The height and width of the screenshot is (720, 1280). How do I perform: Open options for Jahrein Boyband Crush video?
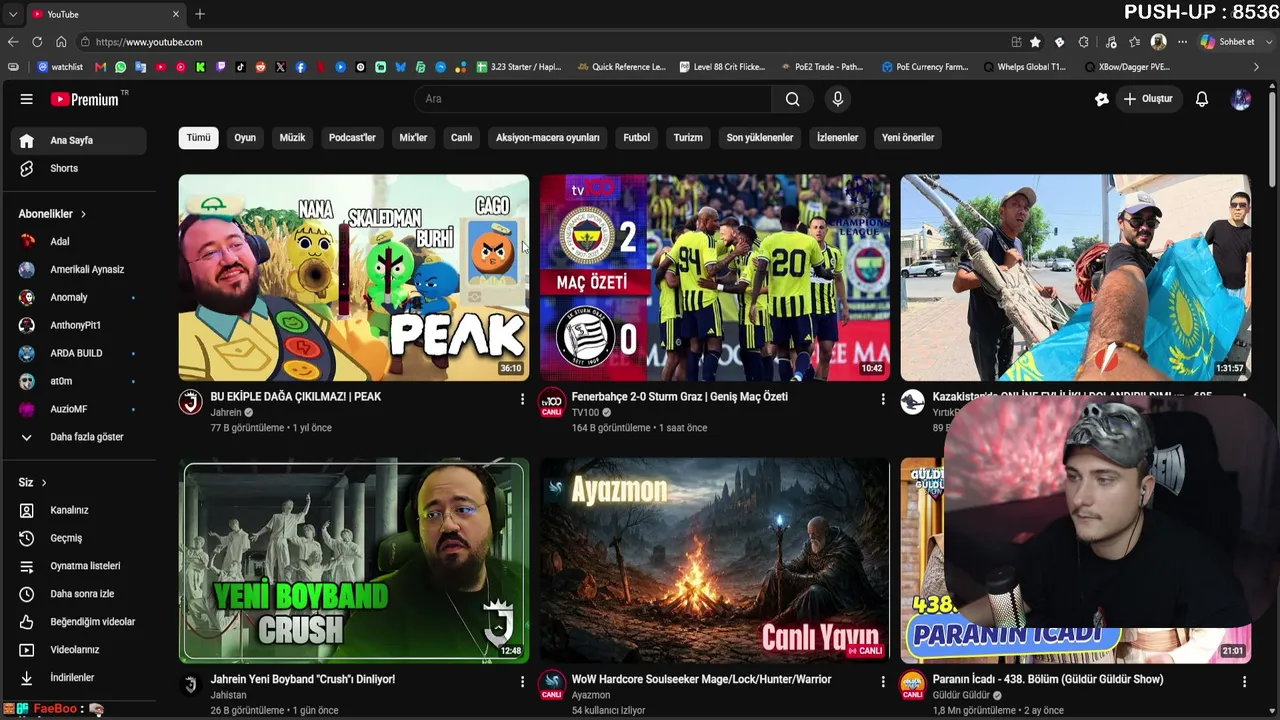click(522, 682)
